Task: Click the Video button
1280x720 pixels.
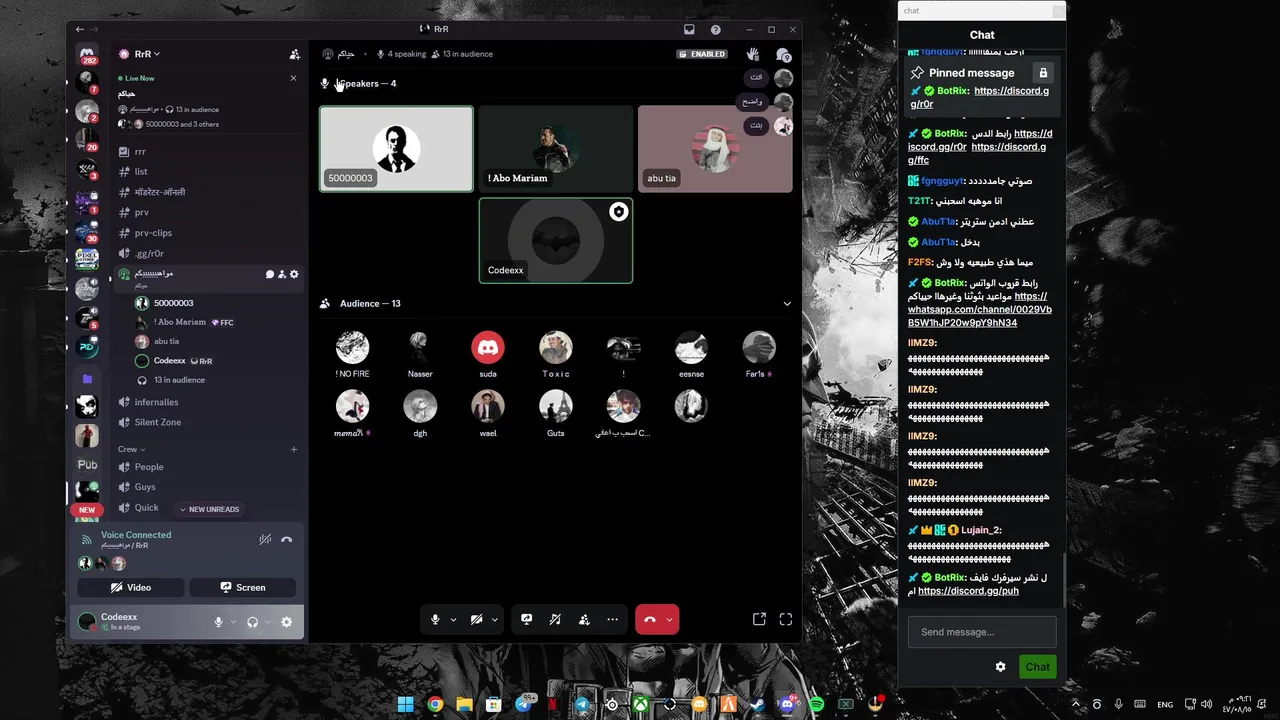Action: 131,588
